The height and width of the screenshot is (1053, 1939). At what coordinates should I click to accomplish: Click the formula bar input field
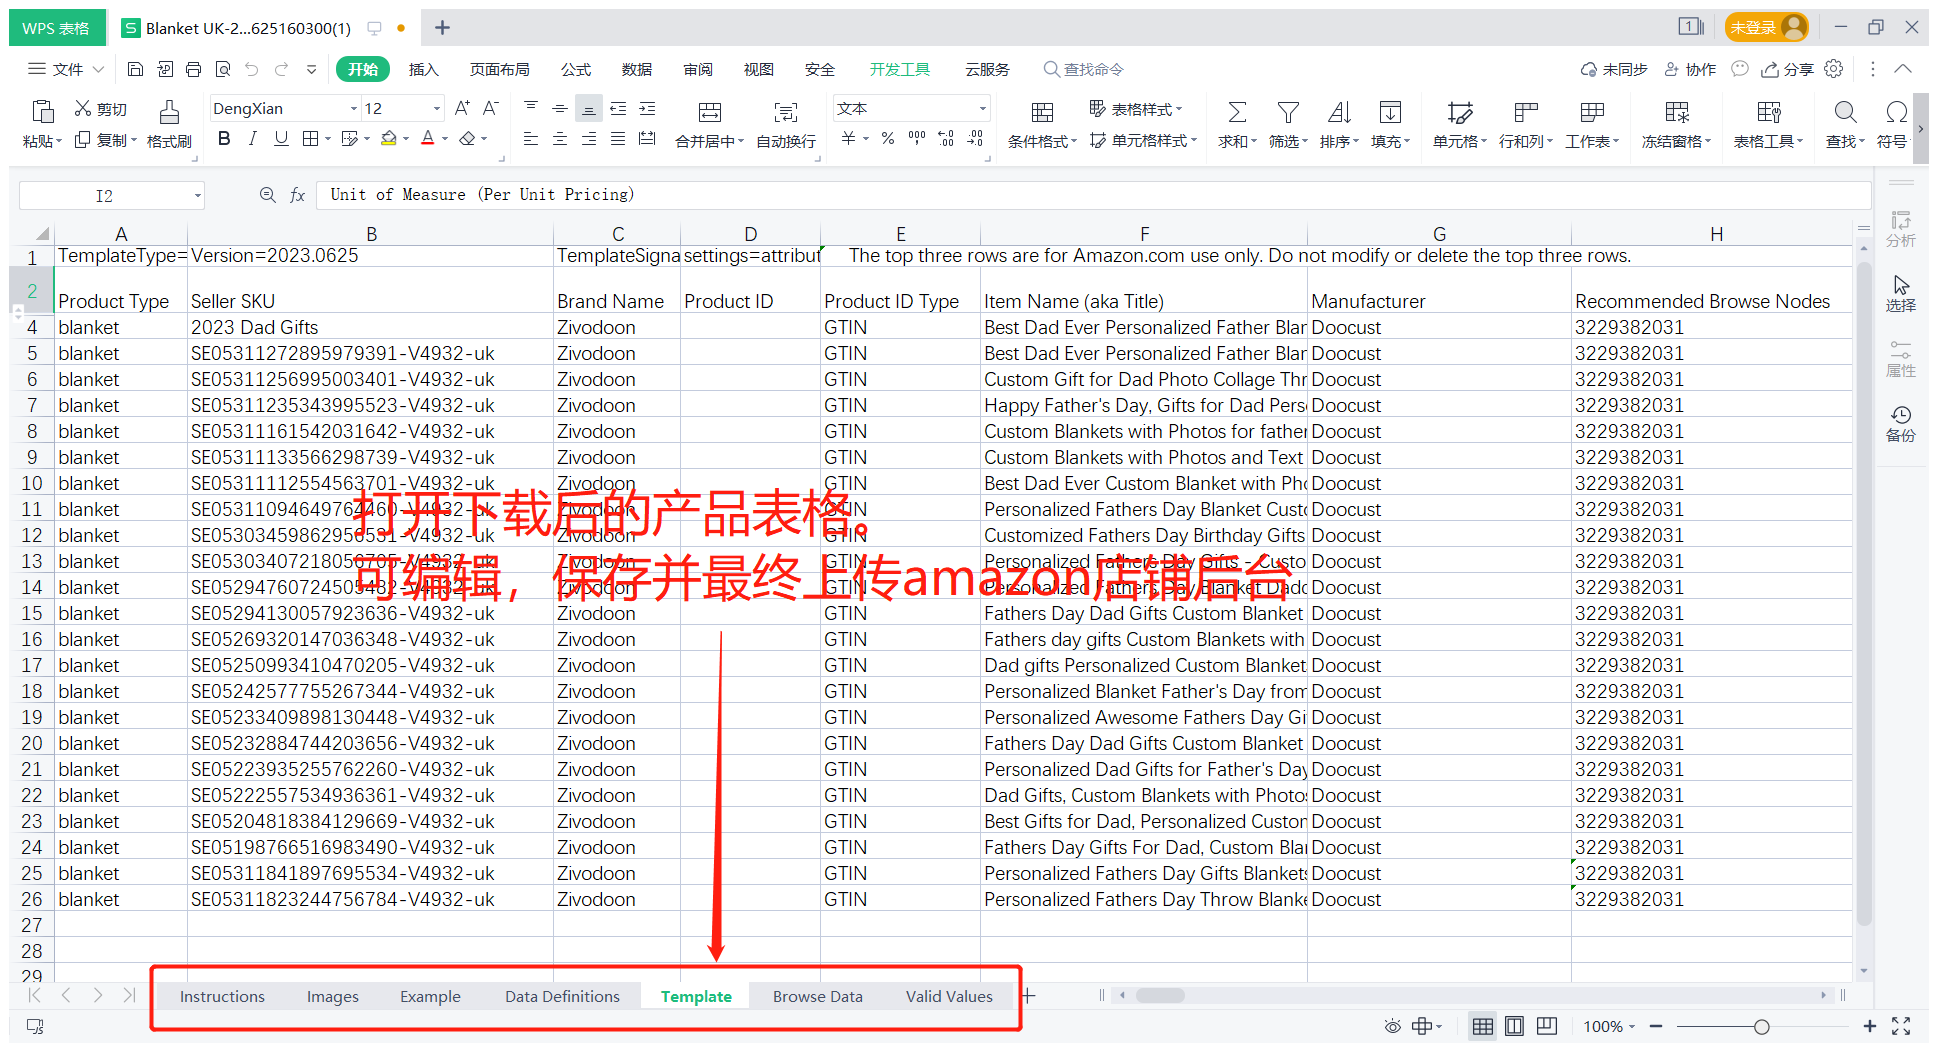click(x=1093, y=195)
